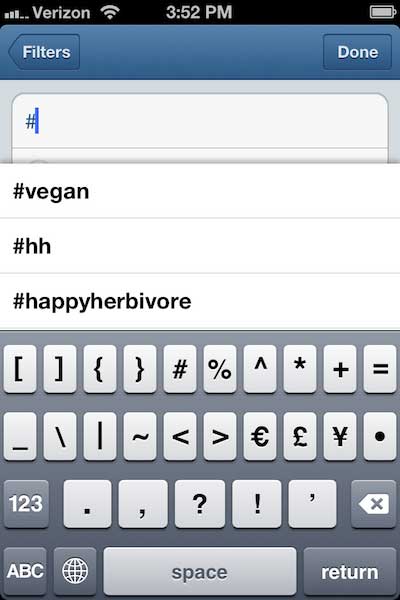The width and height of the screenshot is (400, 600).
Task: Switch keyboard to 123 numbers
Action: 26,504
